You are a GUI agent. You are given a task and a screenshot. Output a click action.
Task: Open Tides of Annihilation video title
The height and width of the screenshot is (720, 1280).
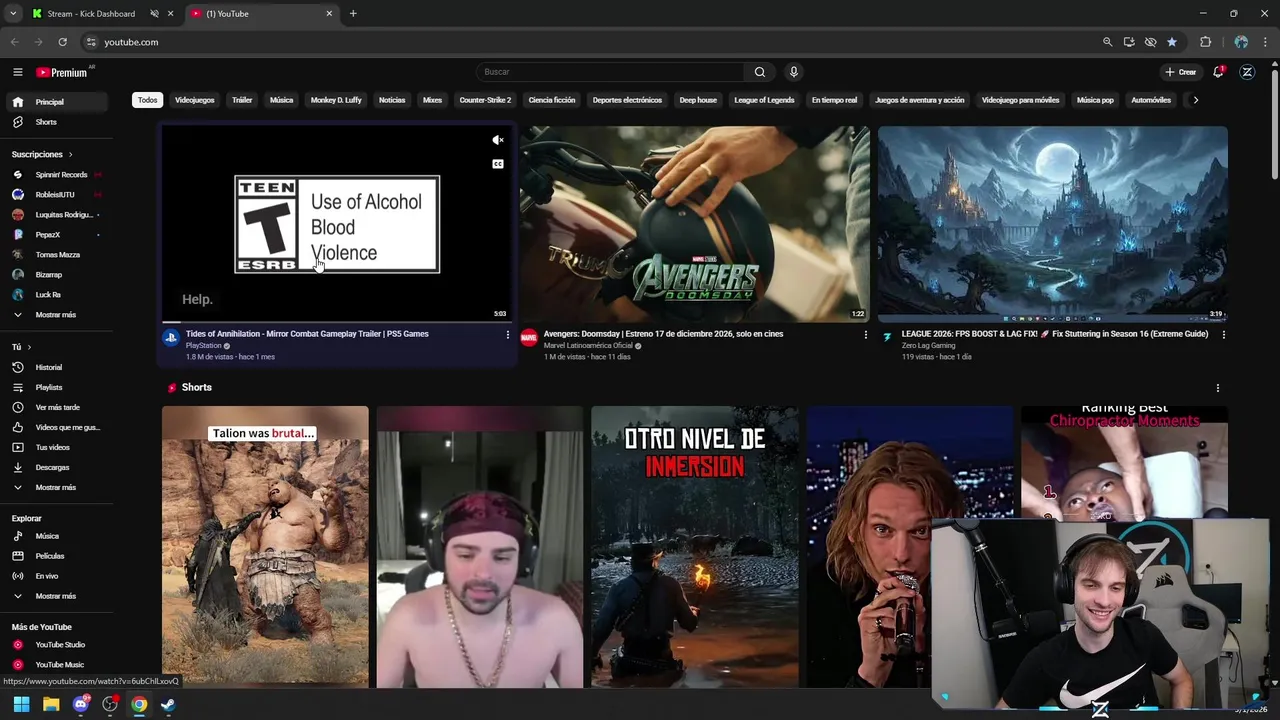tap(307, 334)
